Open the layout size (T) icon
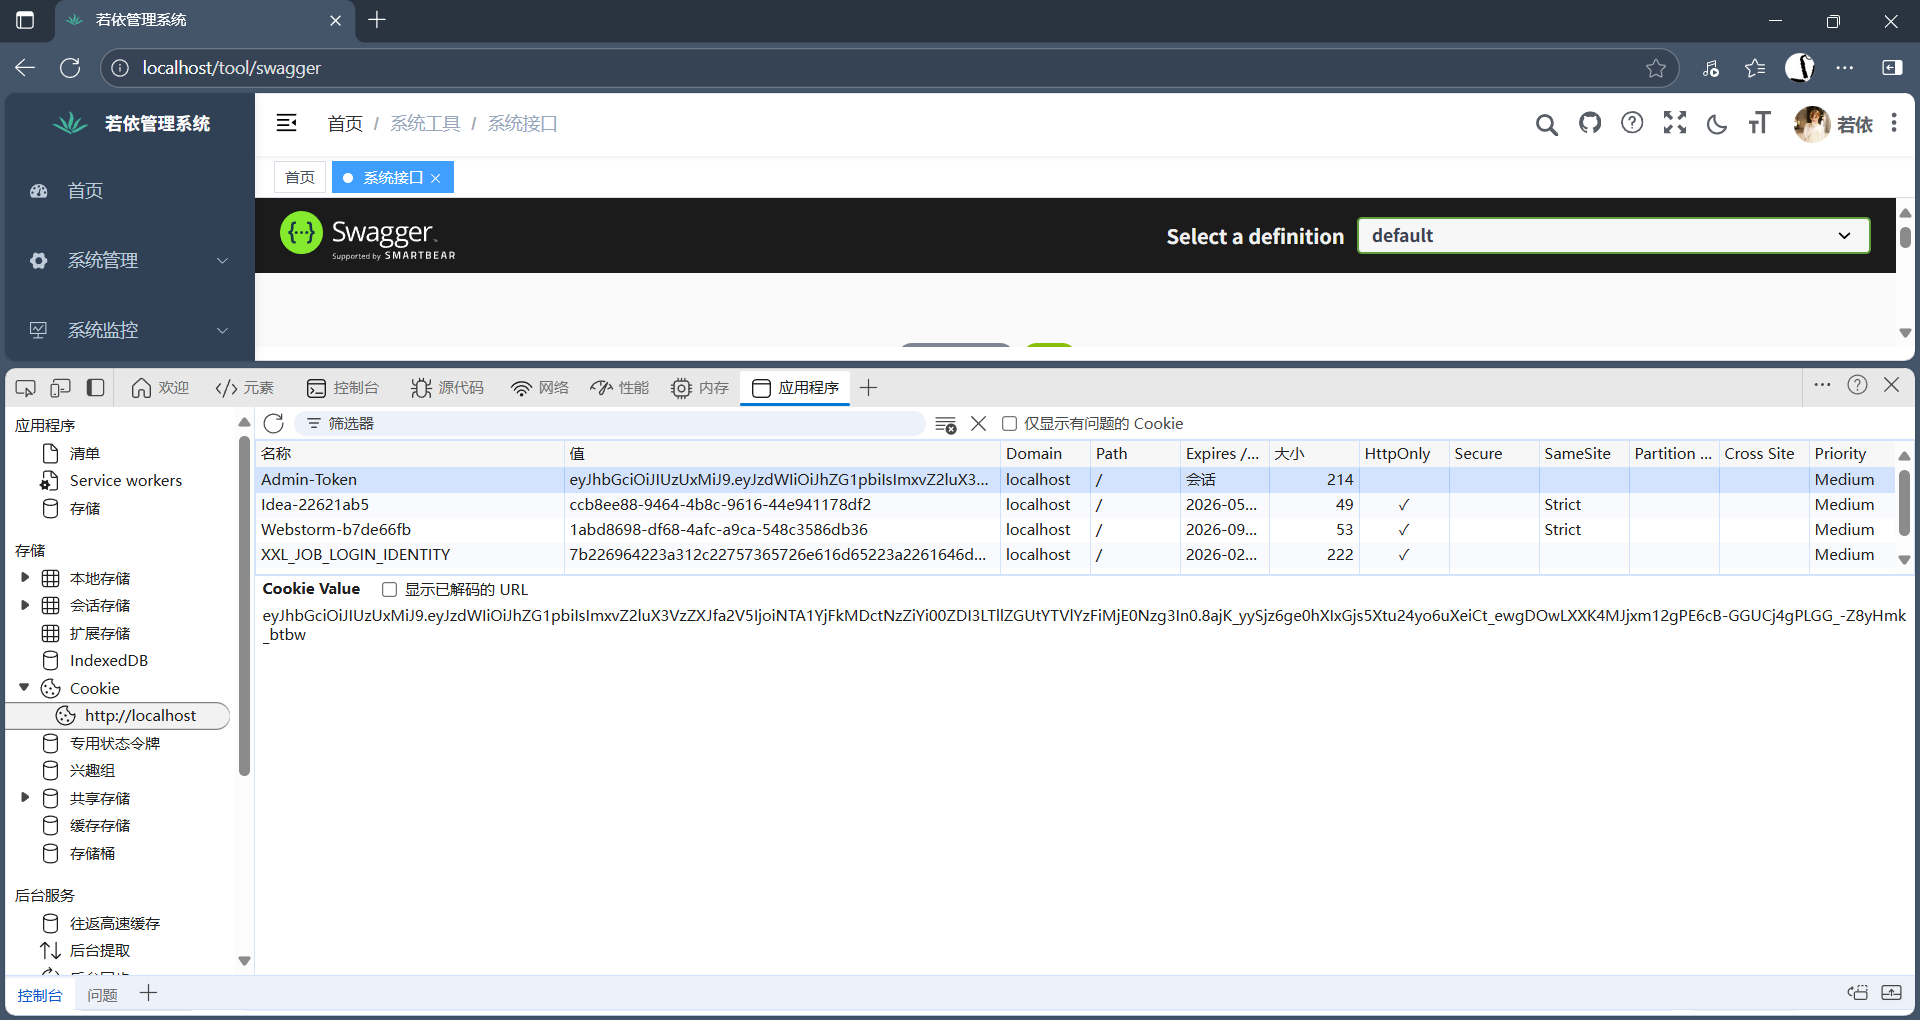 [1759, 123]
